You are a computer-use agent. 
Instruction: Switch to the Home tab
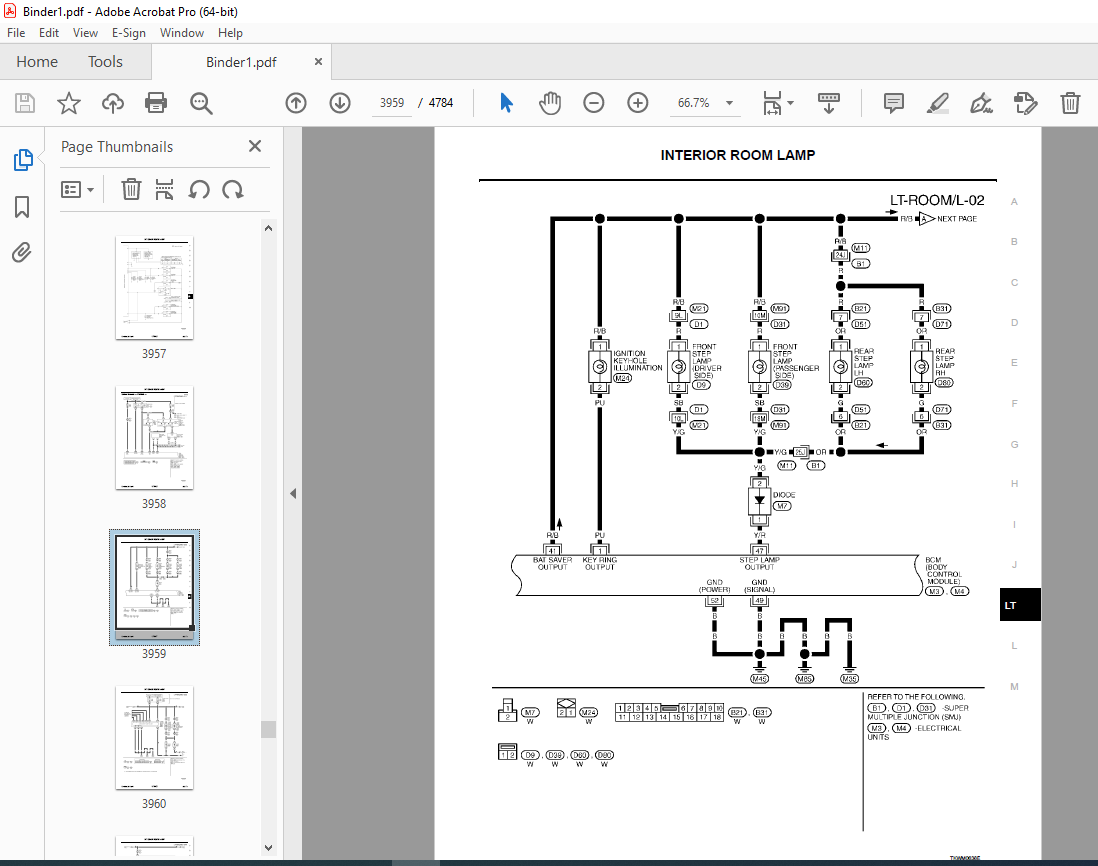37,62
